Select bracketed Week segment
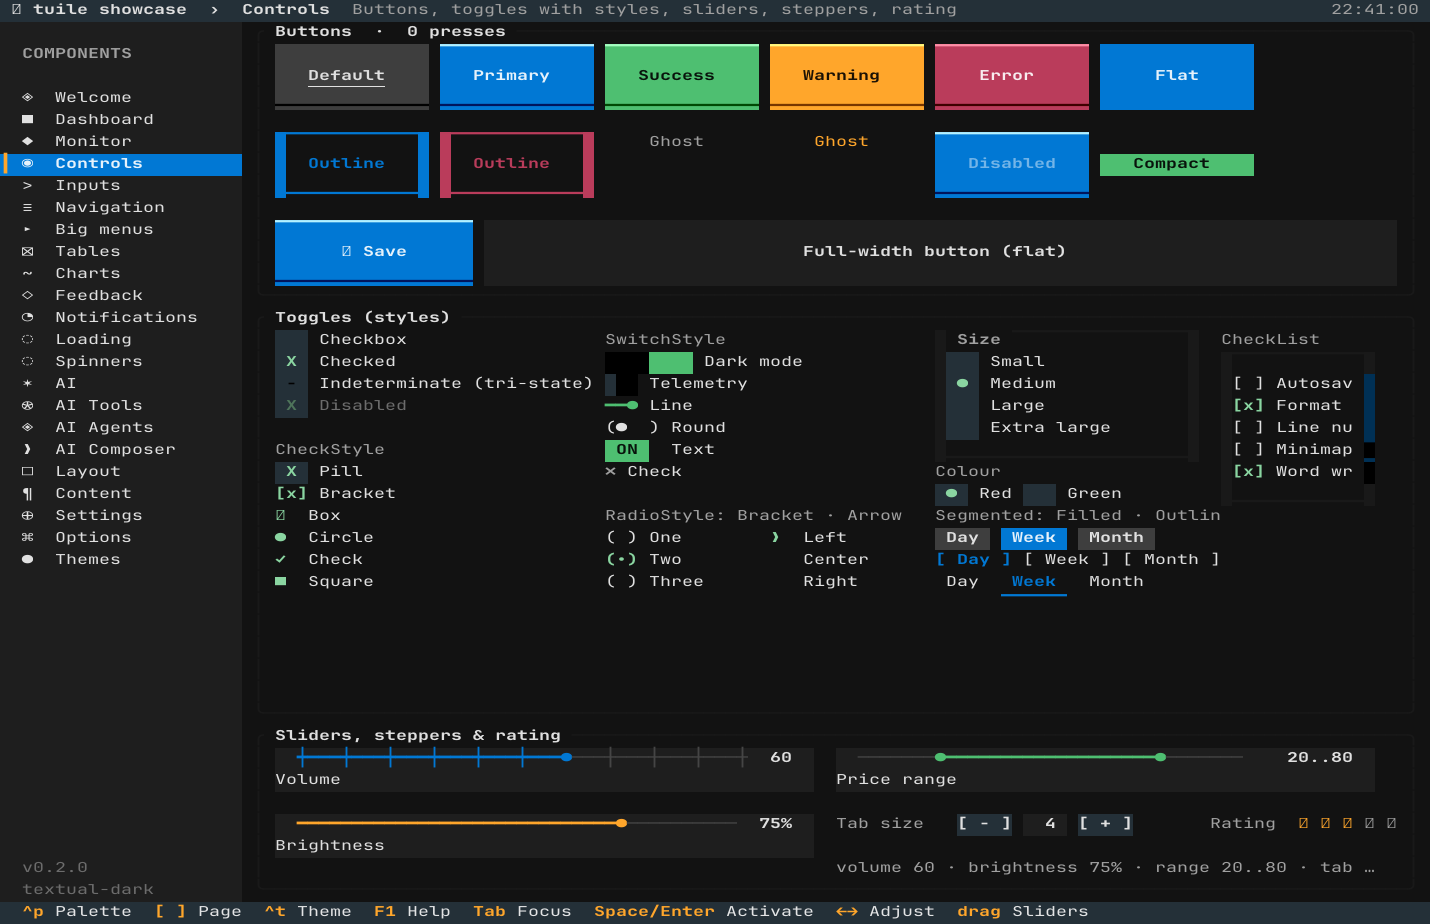 (x=1067, y=559)
